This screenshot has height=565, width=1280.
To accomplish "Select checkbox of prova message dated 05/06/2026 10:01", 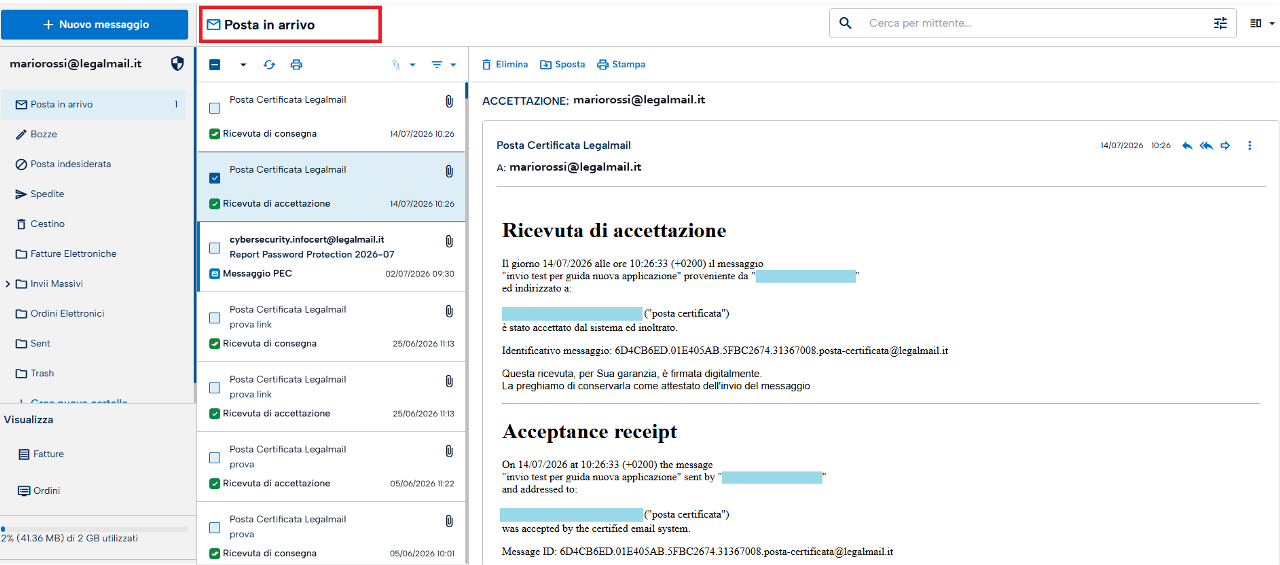I will 215,528.
